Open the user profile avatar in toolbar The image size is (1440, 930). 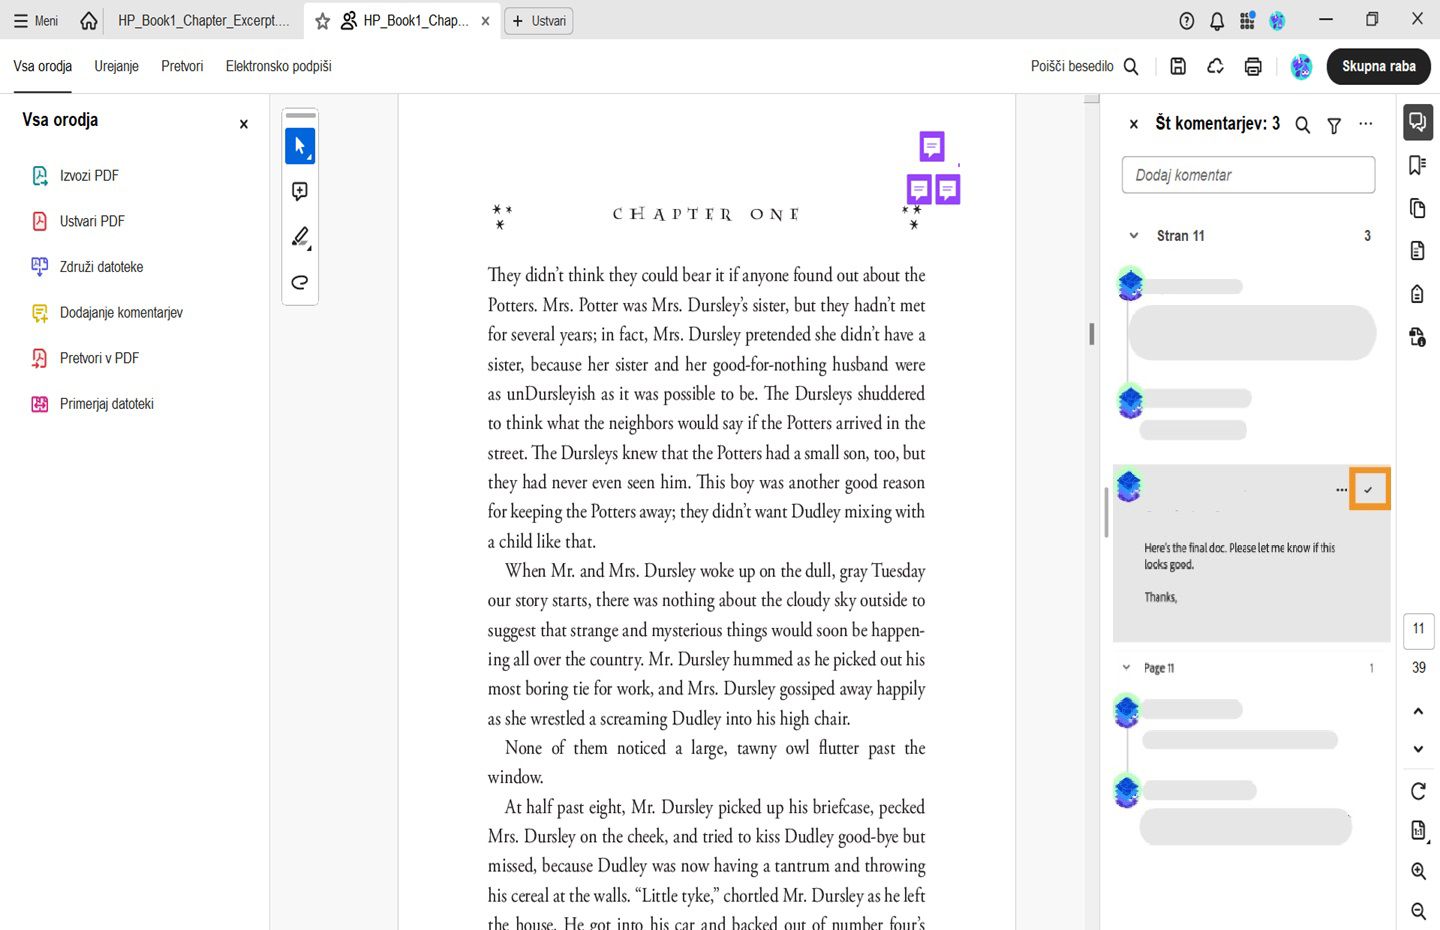point(1301,66)
